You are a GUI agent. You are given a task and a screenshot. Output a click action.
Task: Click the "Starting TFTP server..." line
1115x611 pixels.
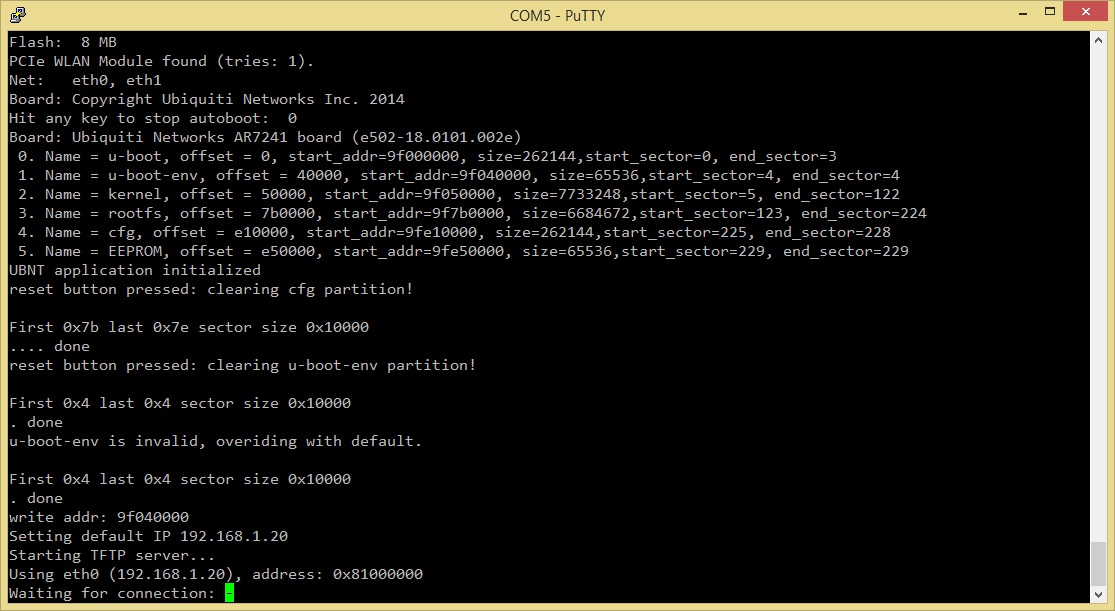(x=98, y=555)
